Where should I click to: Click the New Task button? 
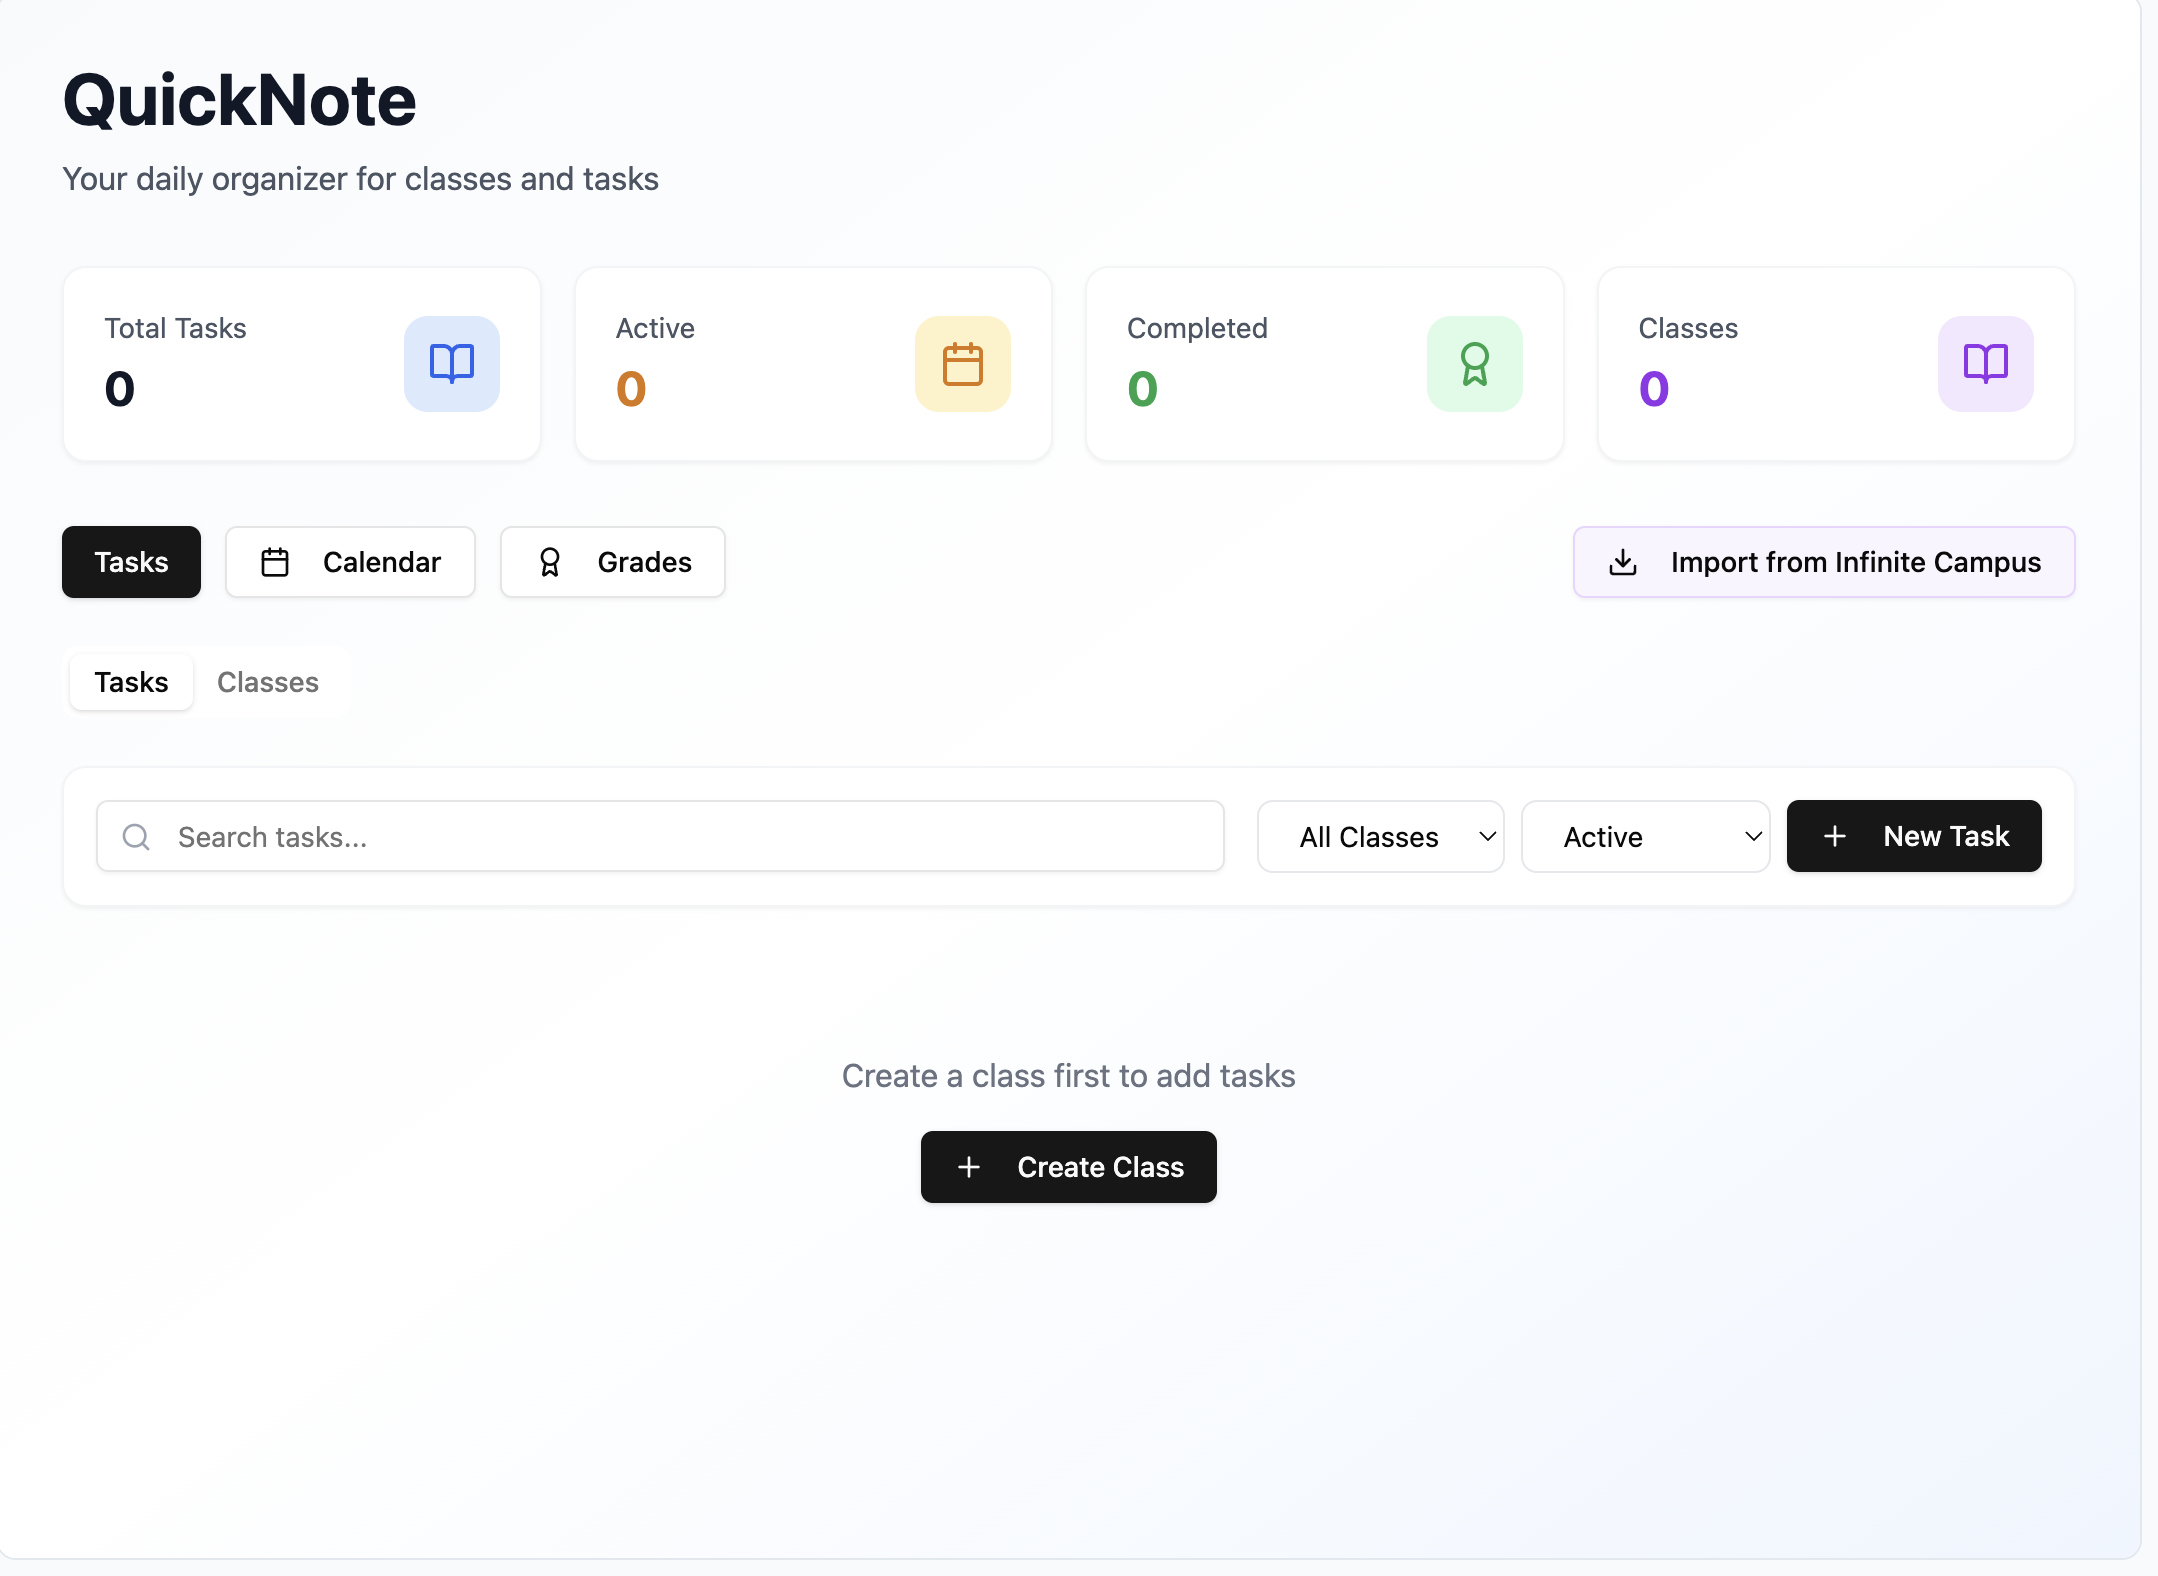coord(1913,836)
